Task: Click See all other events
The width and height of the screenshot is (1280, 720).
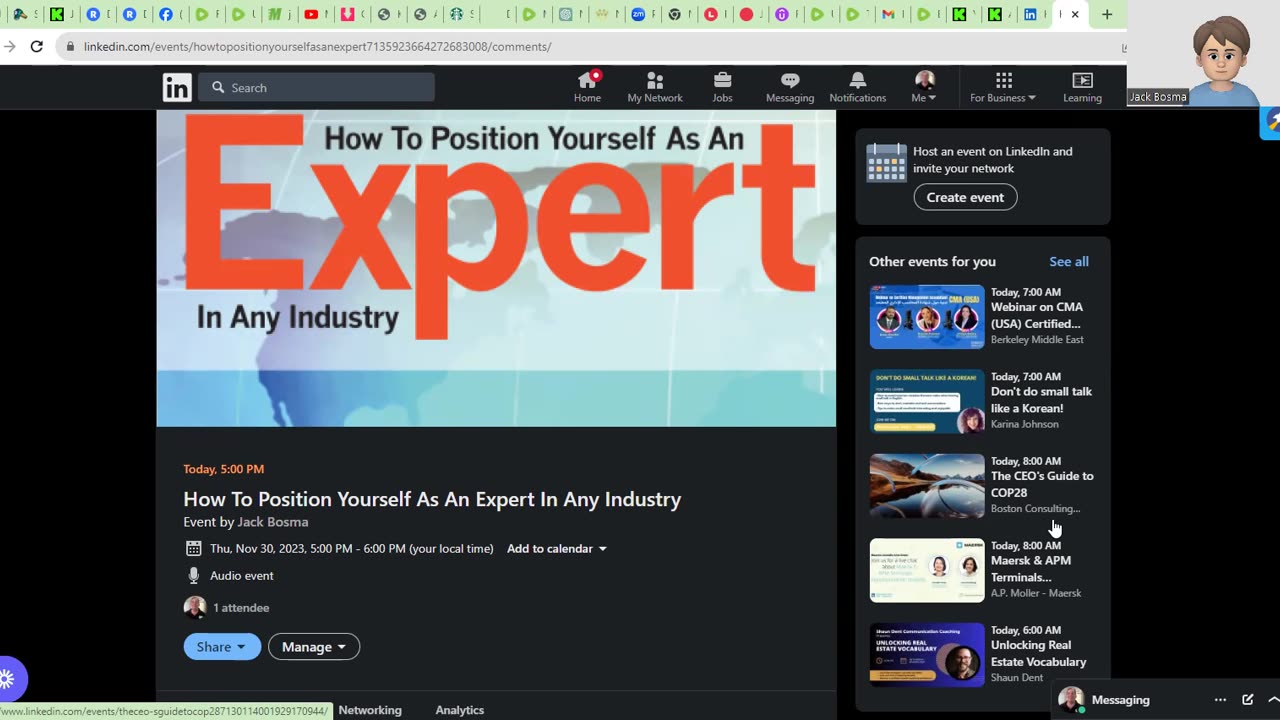Action: 1069,261
